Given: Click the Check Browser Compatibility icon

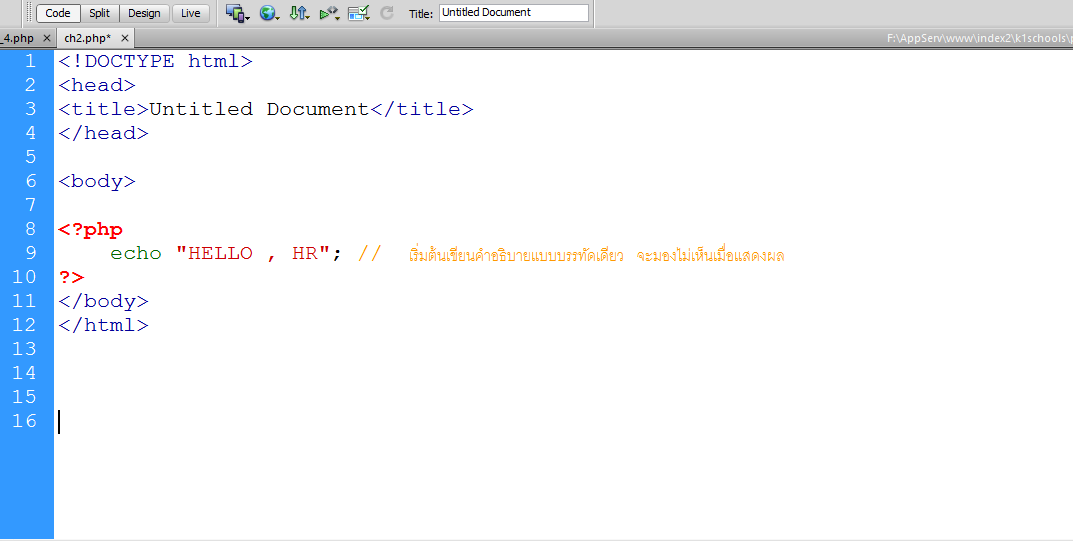Looking at the screenshot, I should tap(358, 13).
